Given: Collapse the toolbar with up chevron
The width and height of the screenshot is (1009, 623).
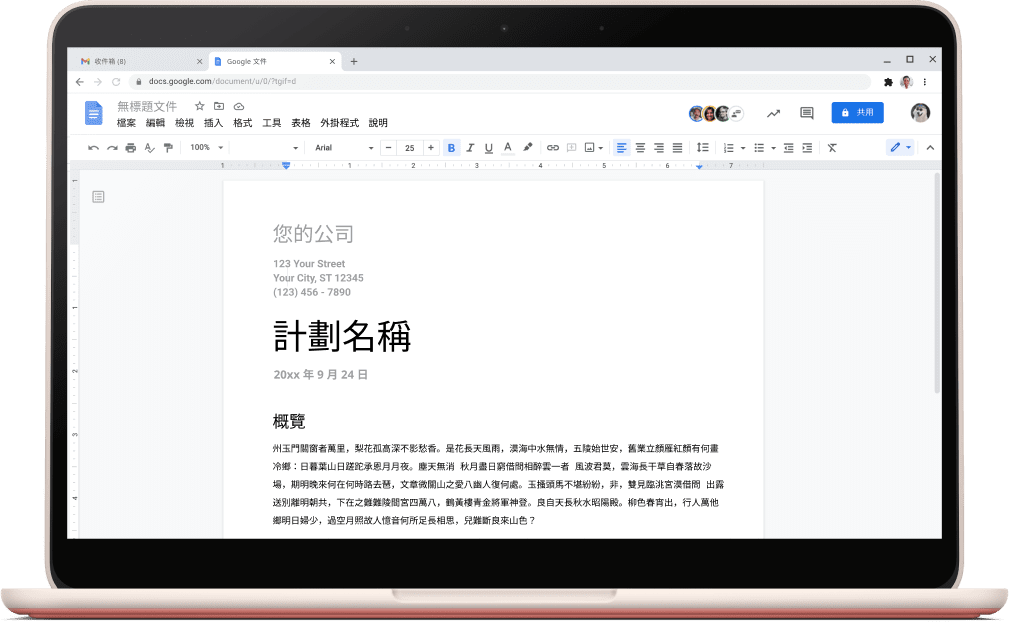Looking at the screenshot, I should click(930, 148).
